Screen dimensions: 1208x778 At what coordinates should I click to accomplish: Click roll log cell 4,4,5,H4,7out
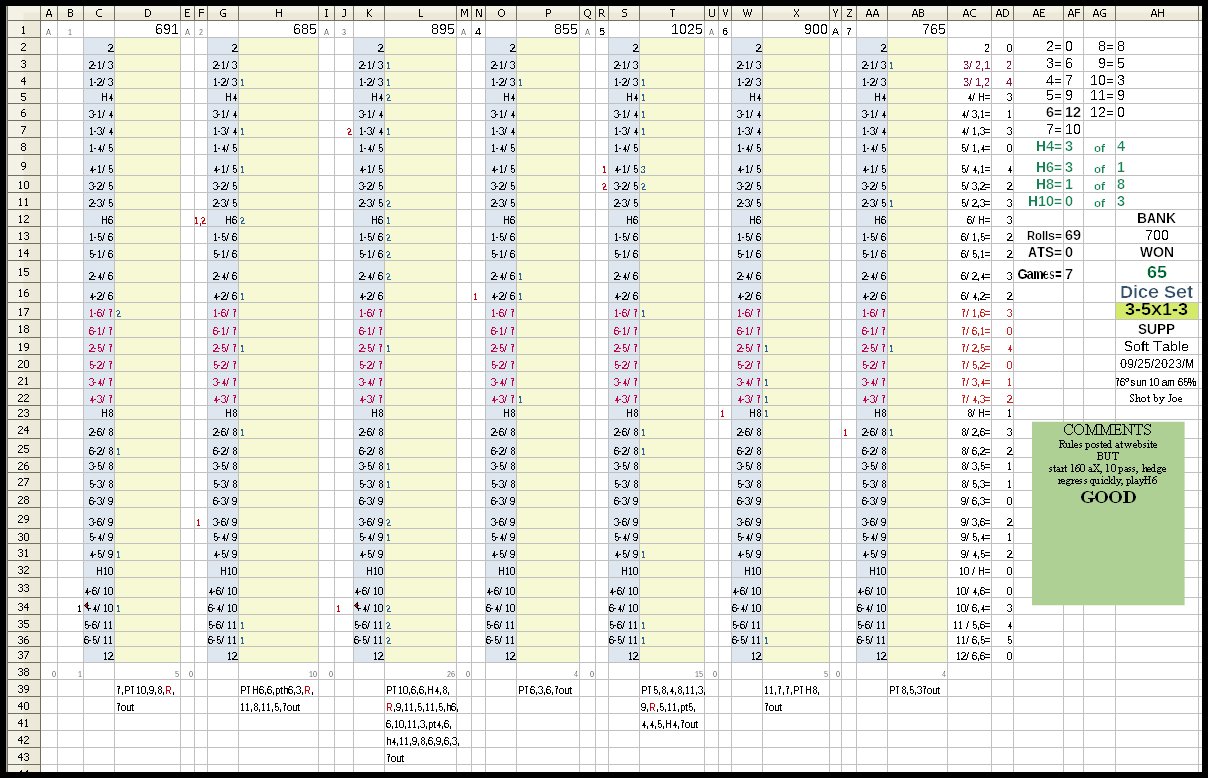click(671, 725)
